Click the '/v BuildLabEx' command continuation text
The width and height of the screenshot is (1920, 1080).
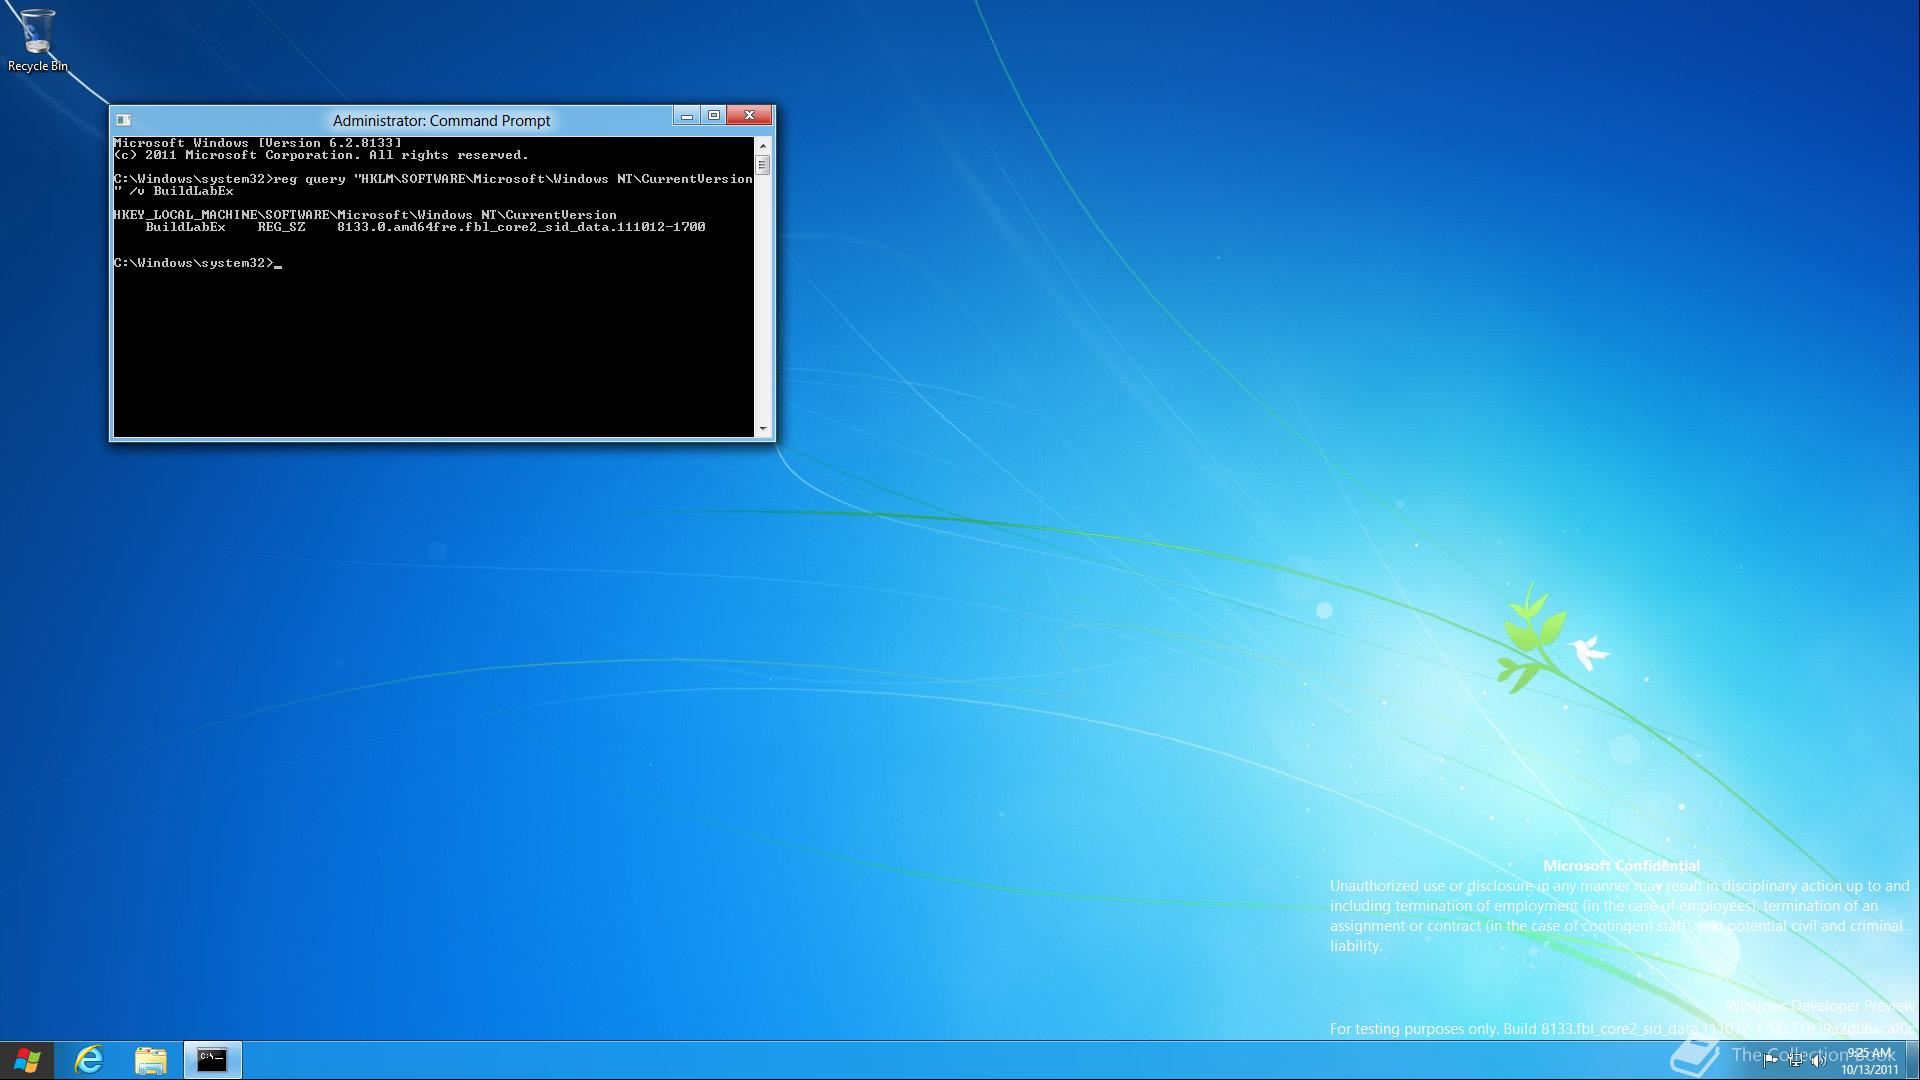point(181,191)
